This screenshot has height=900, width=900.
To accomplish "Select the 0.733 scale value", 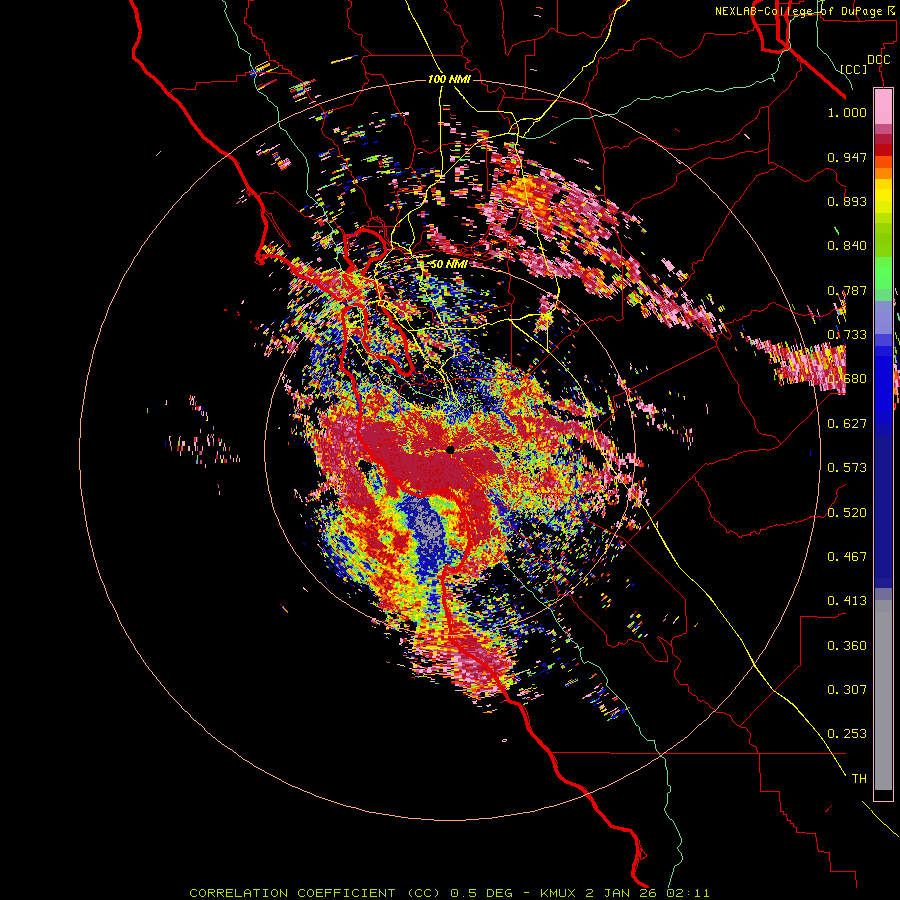I will click(847, 335).
